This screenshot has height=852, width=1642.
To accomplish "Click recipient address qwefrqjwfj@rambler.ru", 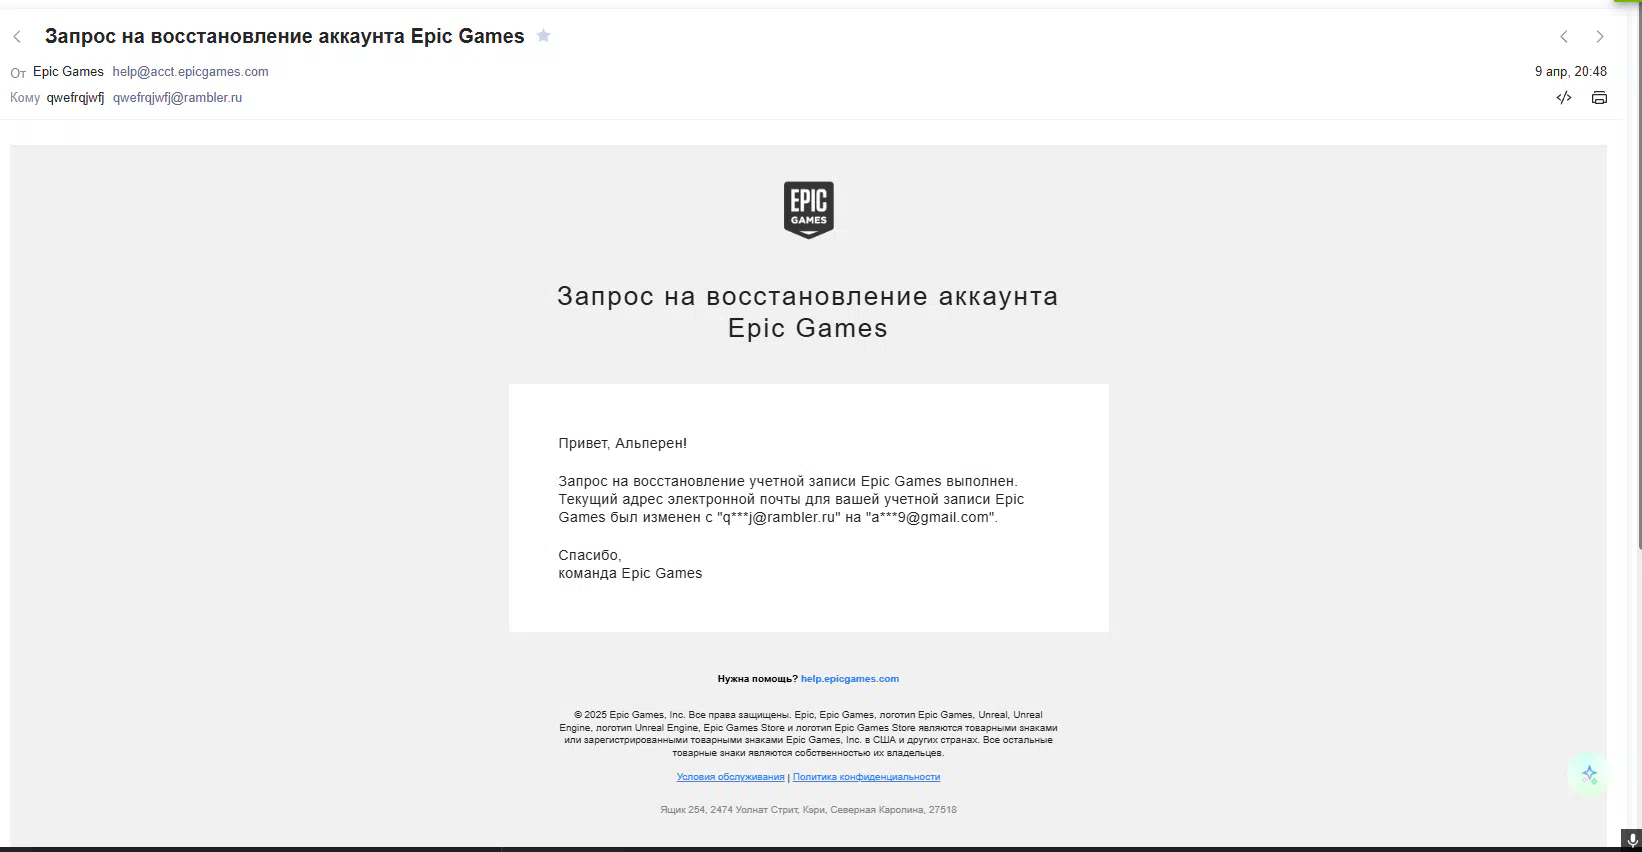I will coord(177,98).
